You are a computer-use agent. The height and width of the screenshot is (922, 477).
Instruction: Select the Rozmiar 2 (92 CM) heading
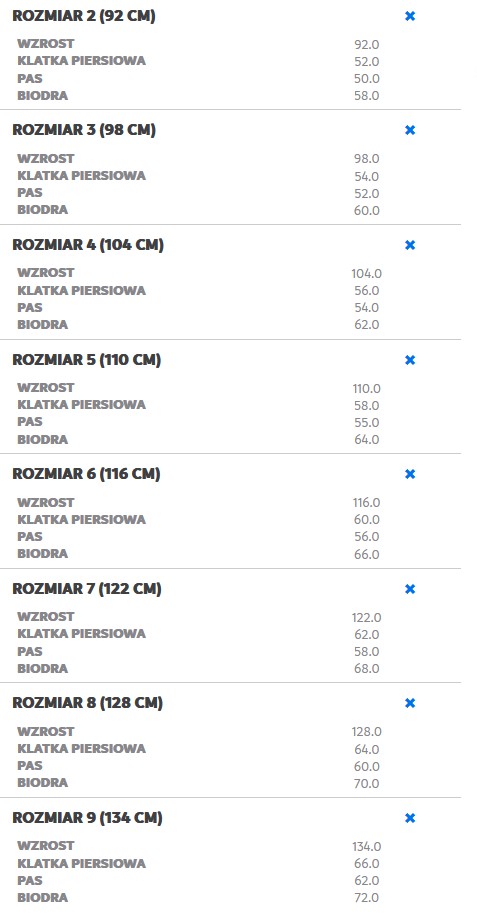pyautogui.click(x=84, y=16)
